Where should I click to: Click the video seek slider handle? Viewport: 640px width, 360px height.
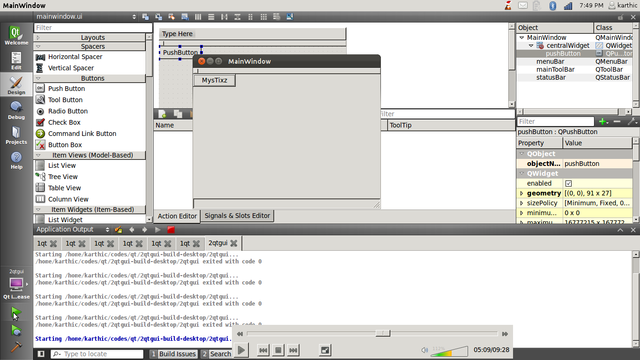(383, 333)
